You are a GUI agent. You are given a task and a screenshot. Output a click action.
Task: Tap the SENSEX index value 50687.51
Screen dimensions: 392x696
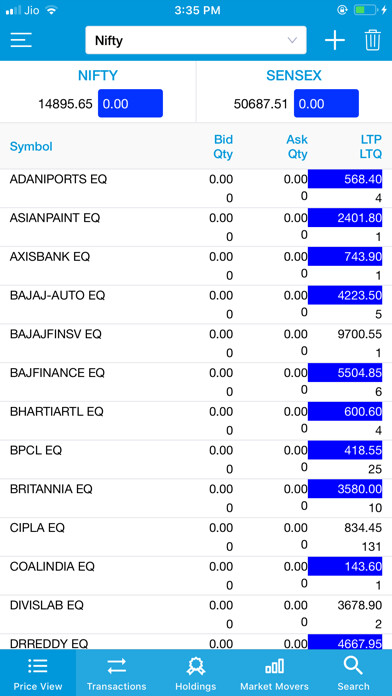pos(261,104)
